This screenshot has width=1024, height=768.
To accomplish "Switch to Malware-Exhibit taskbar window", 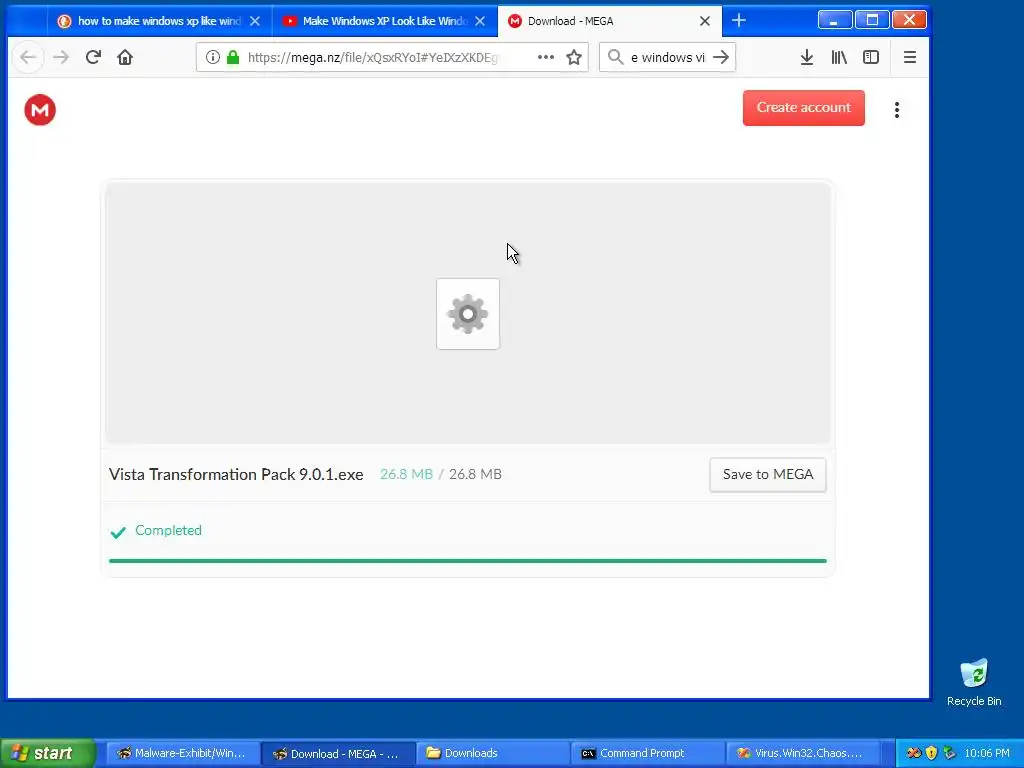I will coord(182,753).
